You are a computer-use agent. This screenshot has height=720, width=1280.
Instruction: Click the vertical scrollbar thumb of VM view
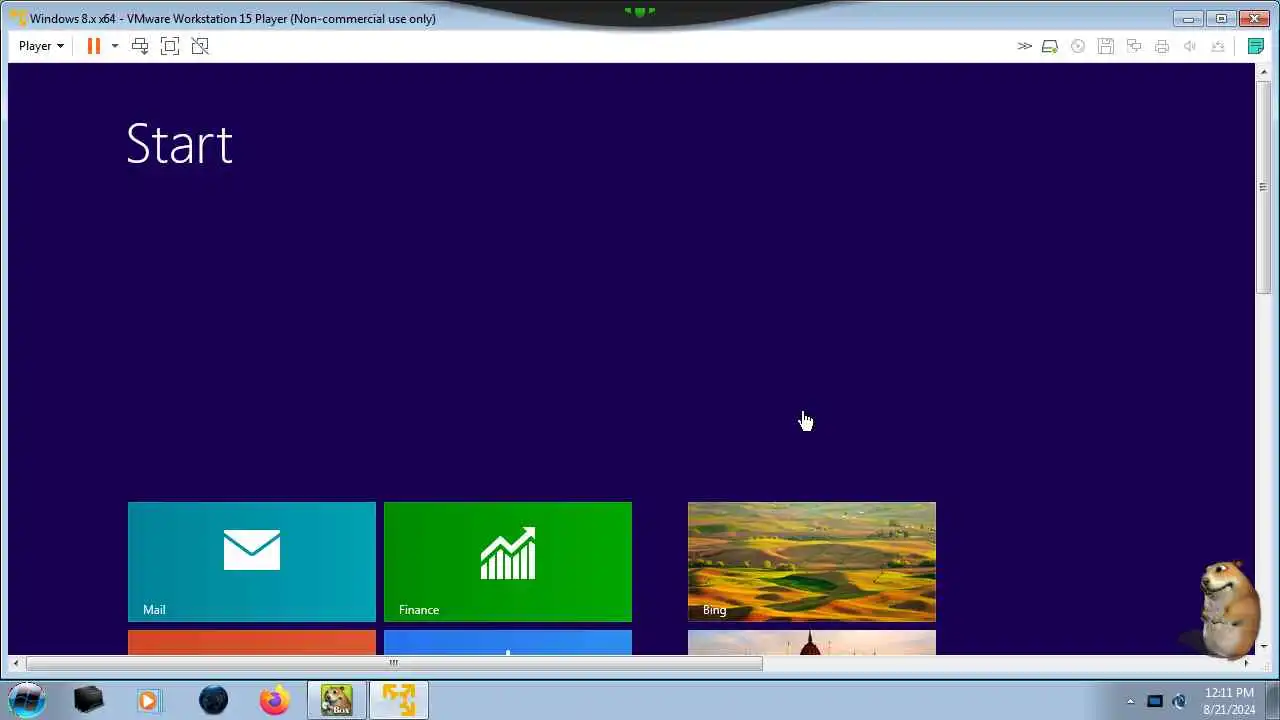(1263, 187)
